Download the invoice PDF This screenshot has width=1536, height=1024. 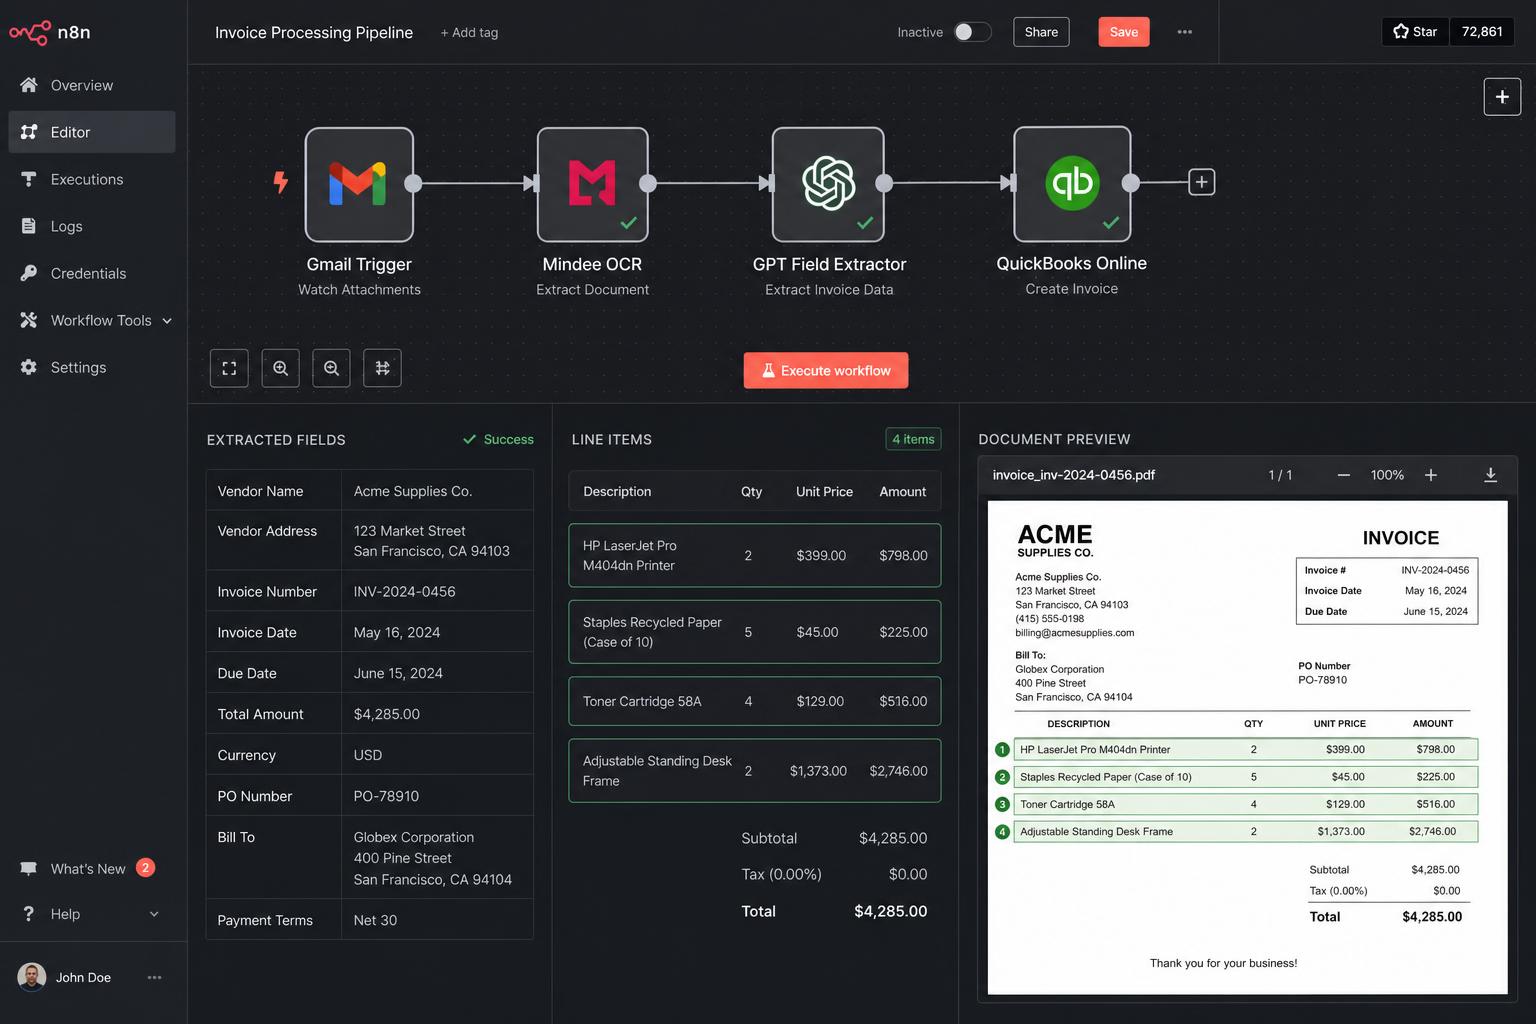pos(1490,475)
